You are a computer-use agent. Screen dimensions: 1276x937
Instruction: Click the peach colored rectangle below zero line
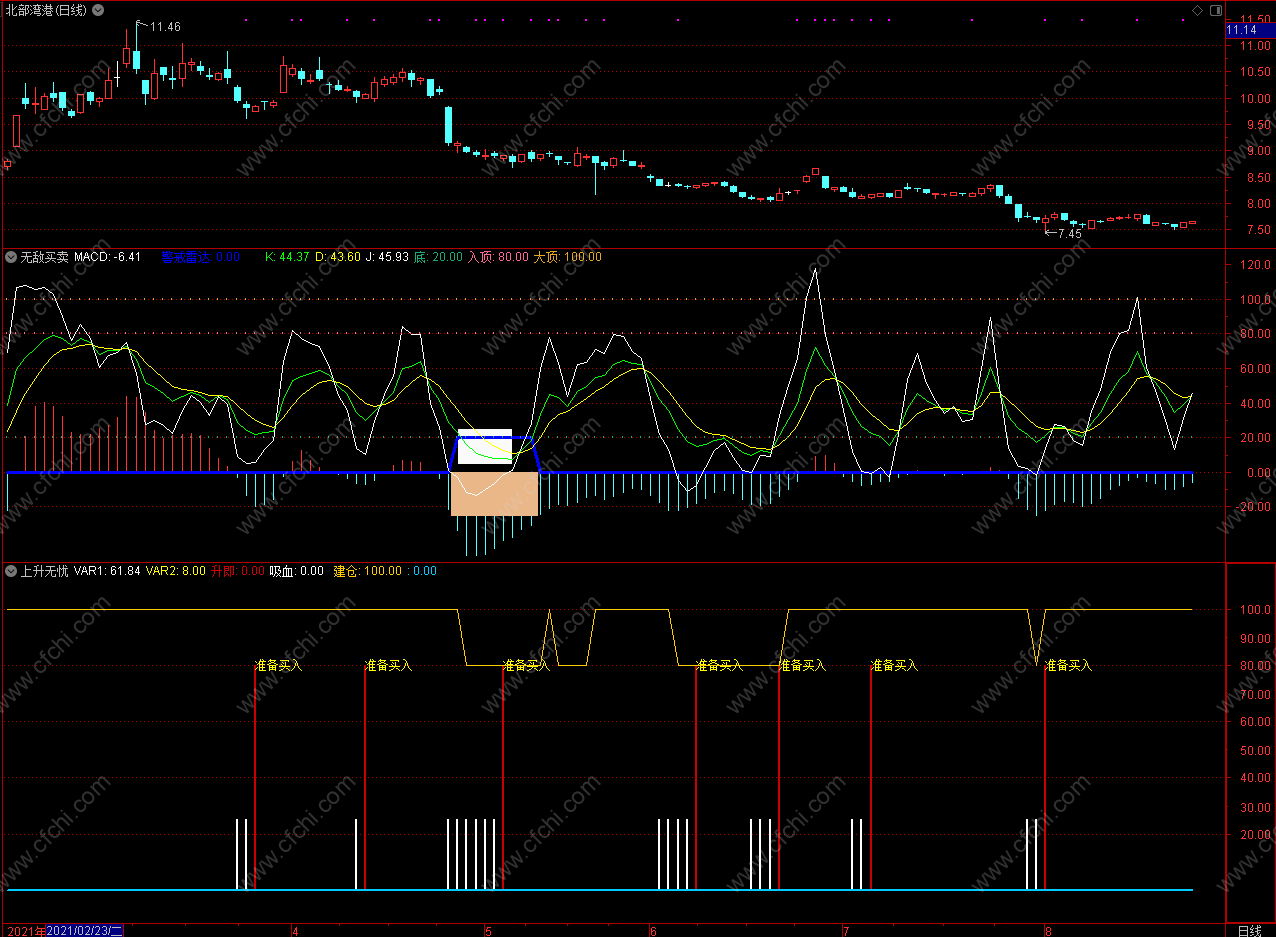[x=494, y=494]
